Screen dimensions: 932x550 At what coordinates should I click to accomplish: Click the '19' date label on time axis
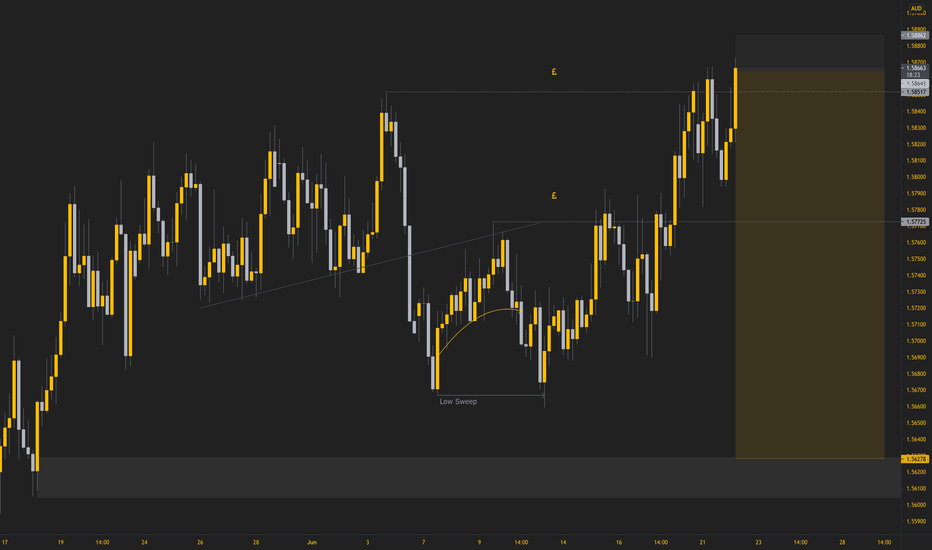click(x=61, y=542)
